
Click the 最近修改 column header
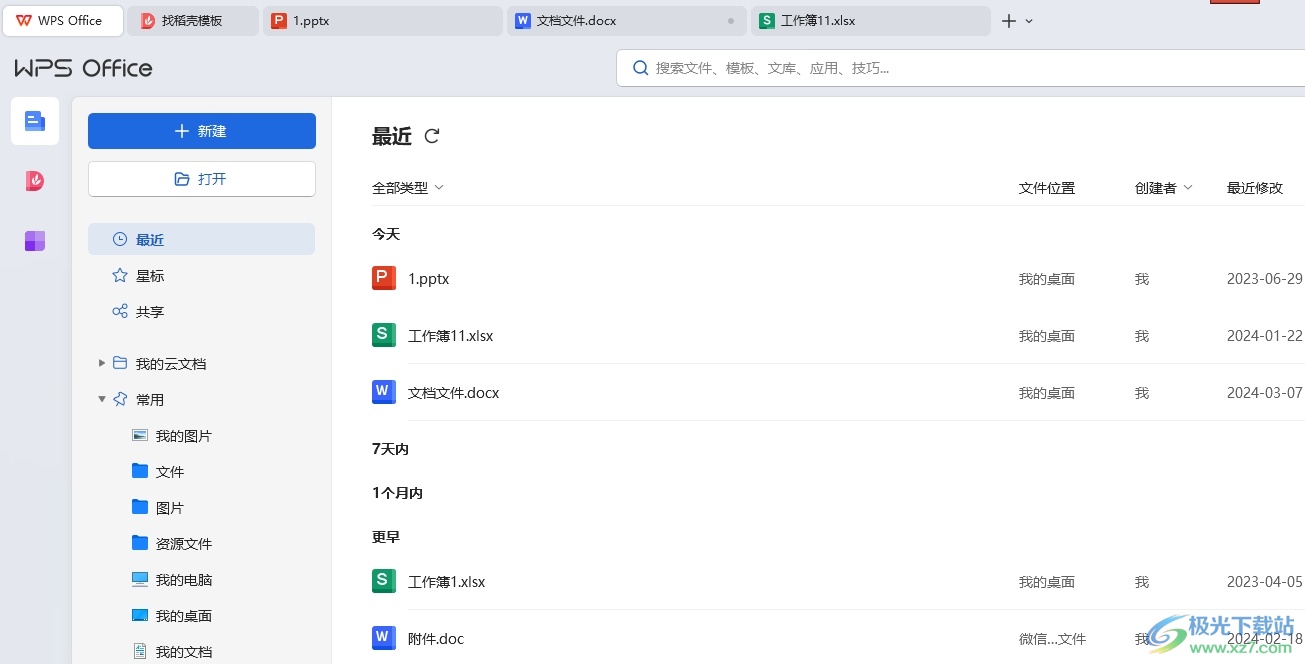(1255, 187)
